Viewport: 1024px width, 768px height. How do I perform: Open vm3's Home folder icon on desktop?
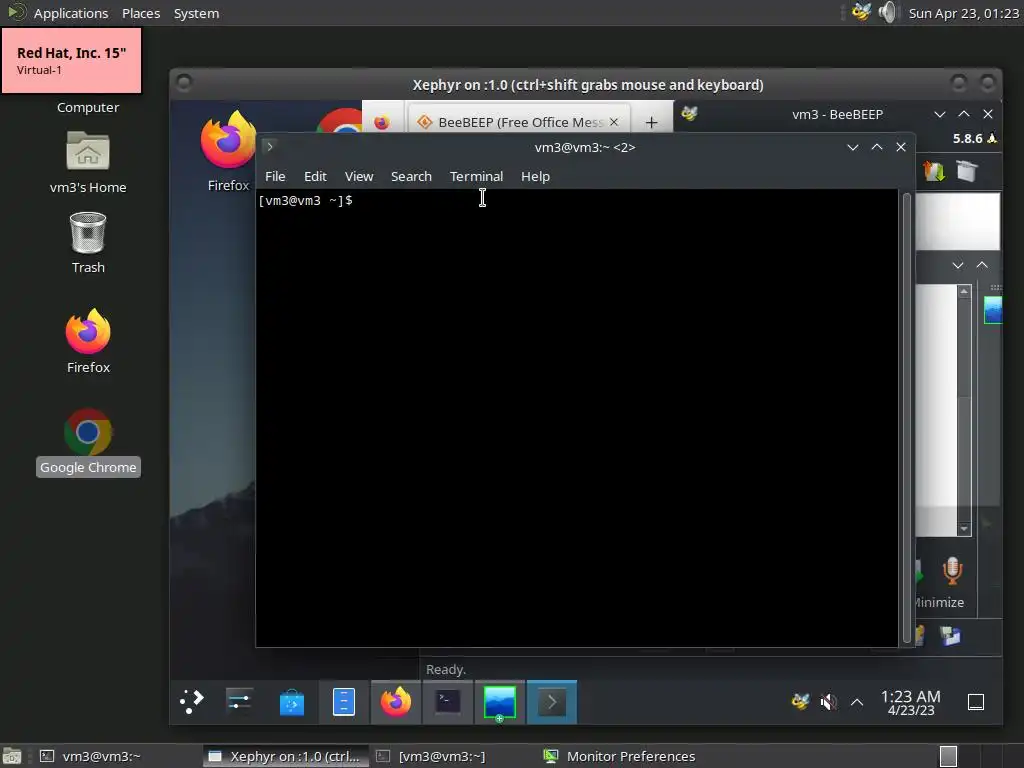tap(88, 162)
